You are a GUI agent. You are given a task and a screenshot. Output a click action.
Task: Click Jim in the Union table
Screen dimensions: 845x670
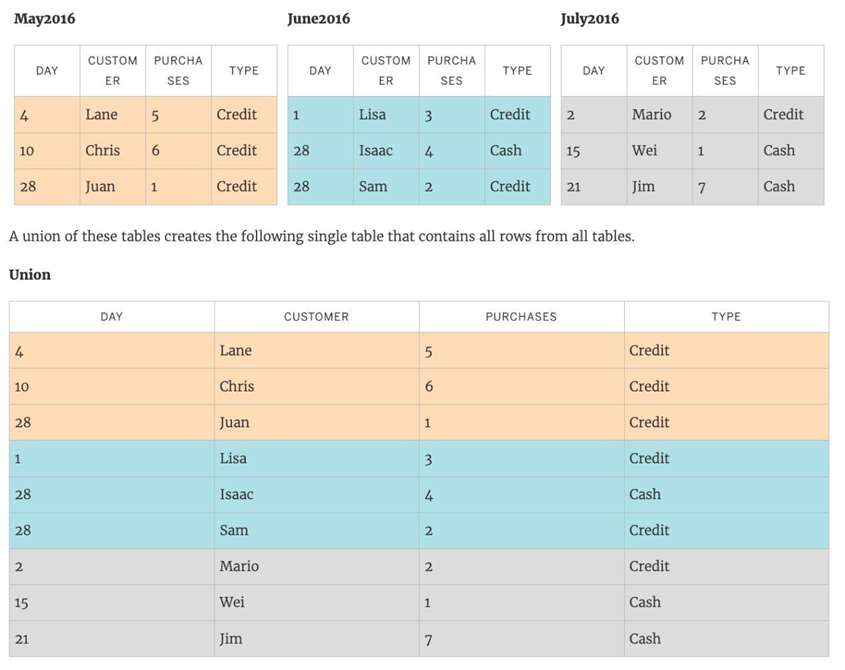pos(231,639)
